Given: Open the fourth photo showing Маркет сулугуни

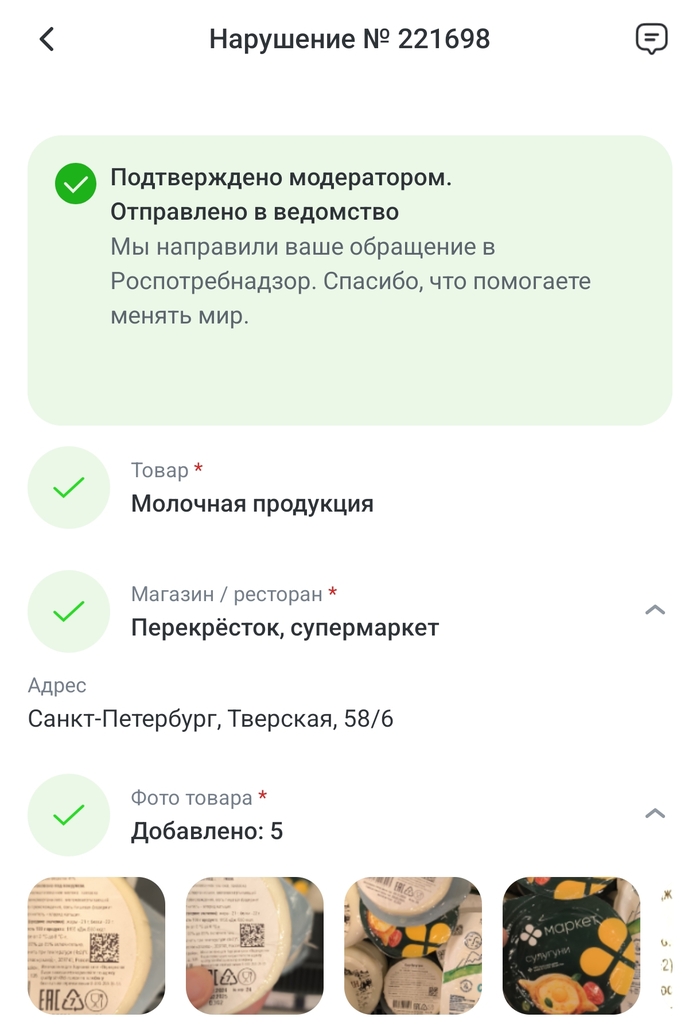Looking at the screenshot, I should pos(570,945).
